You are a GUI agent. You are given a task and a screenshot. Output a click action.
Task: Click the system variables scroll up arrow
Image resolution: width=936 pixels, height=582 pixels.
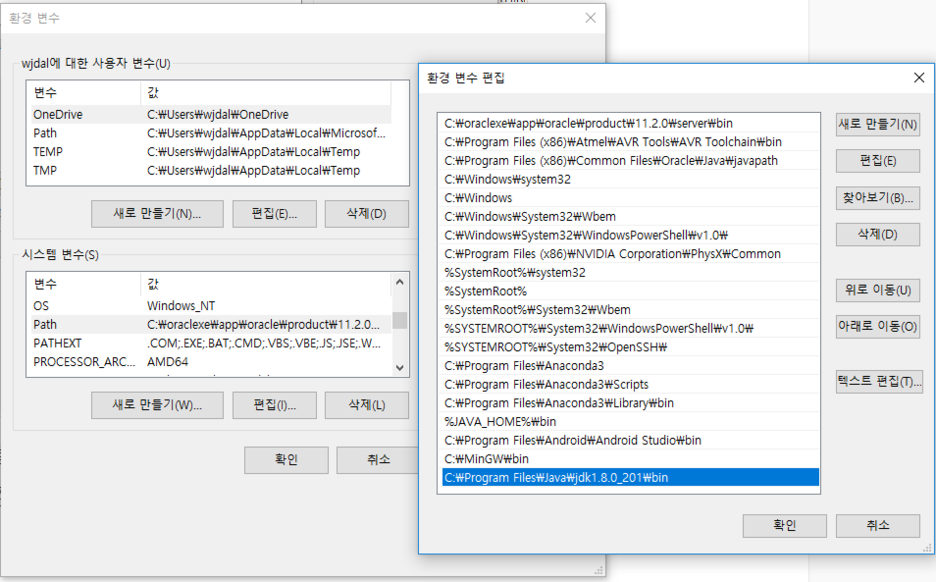point(400,282)
